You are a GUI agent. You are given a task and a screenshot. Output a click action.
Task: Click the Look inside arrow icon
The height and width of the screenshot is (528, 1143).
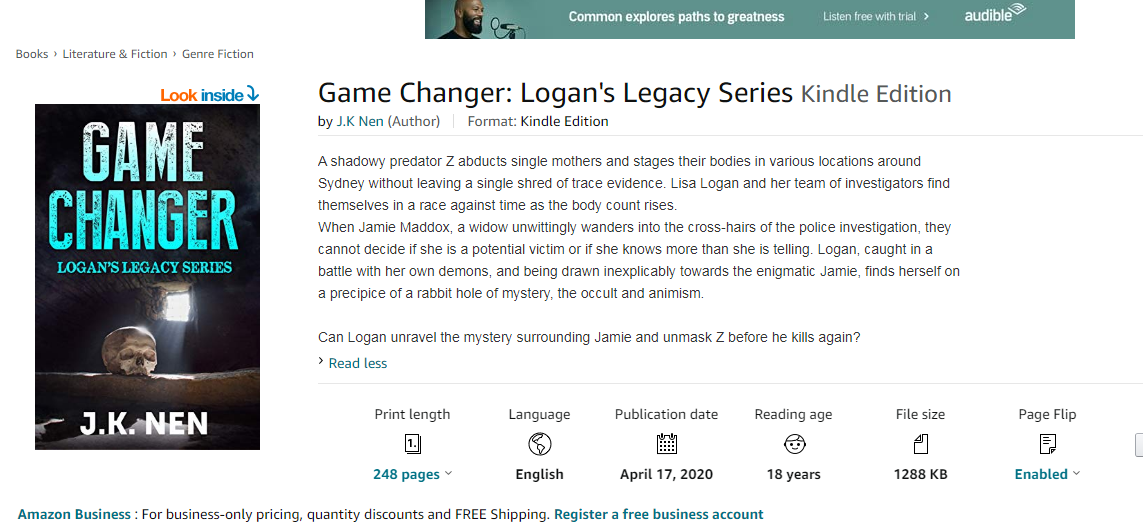click(x=252, y=94)
